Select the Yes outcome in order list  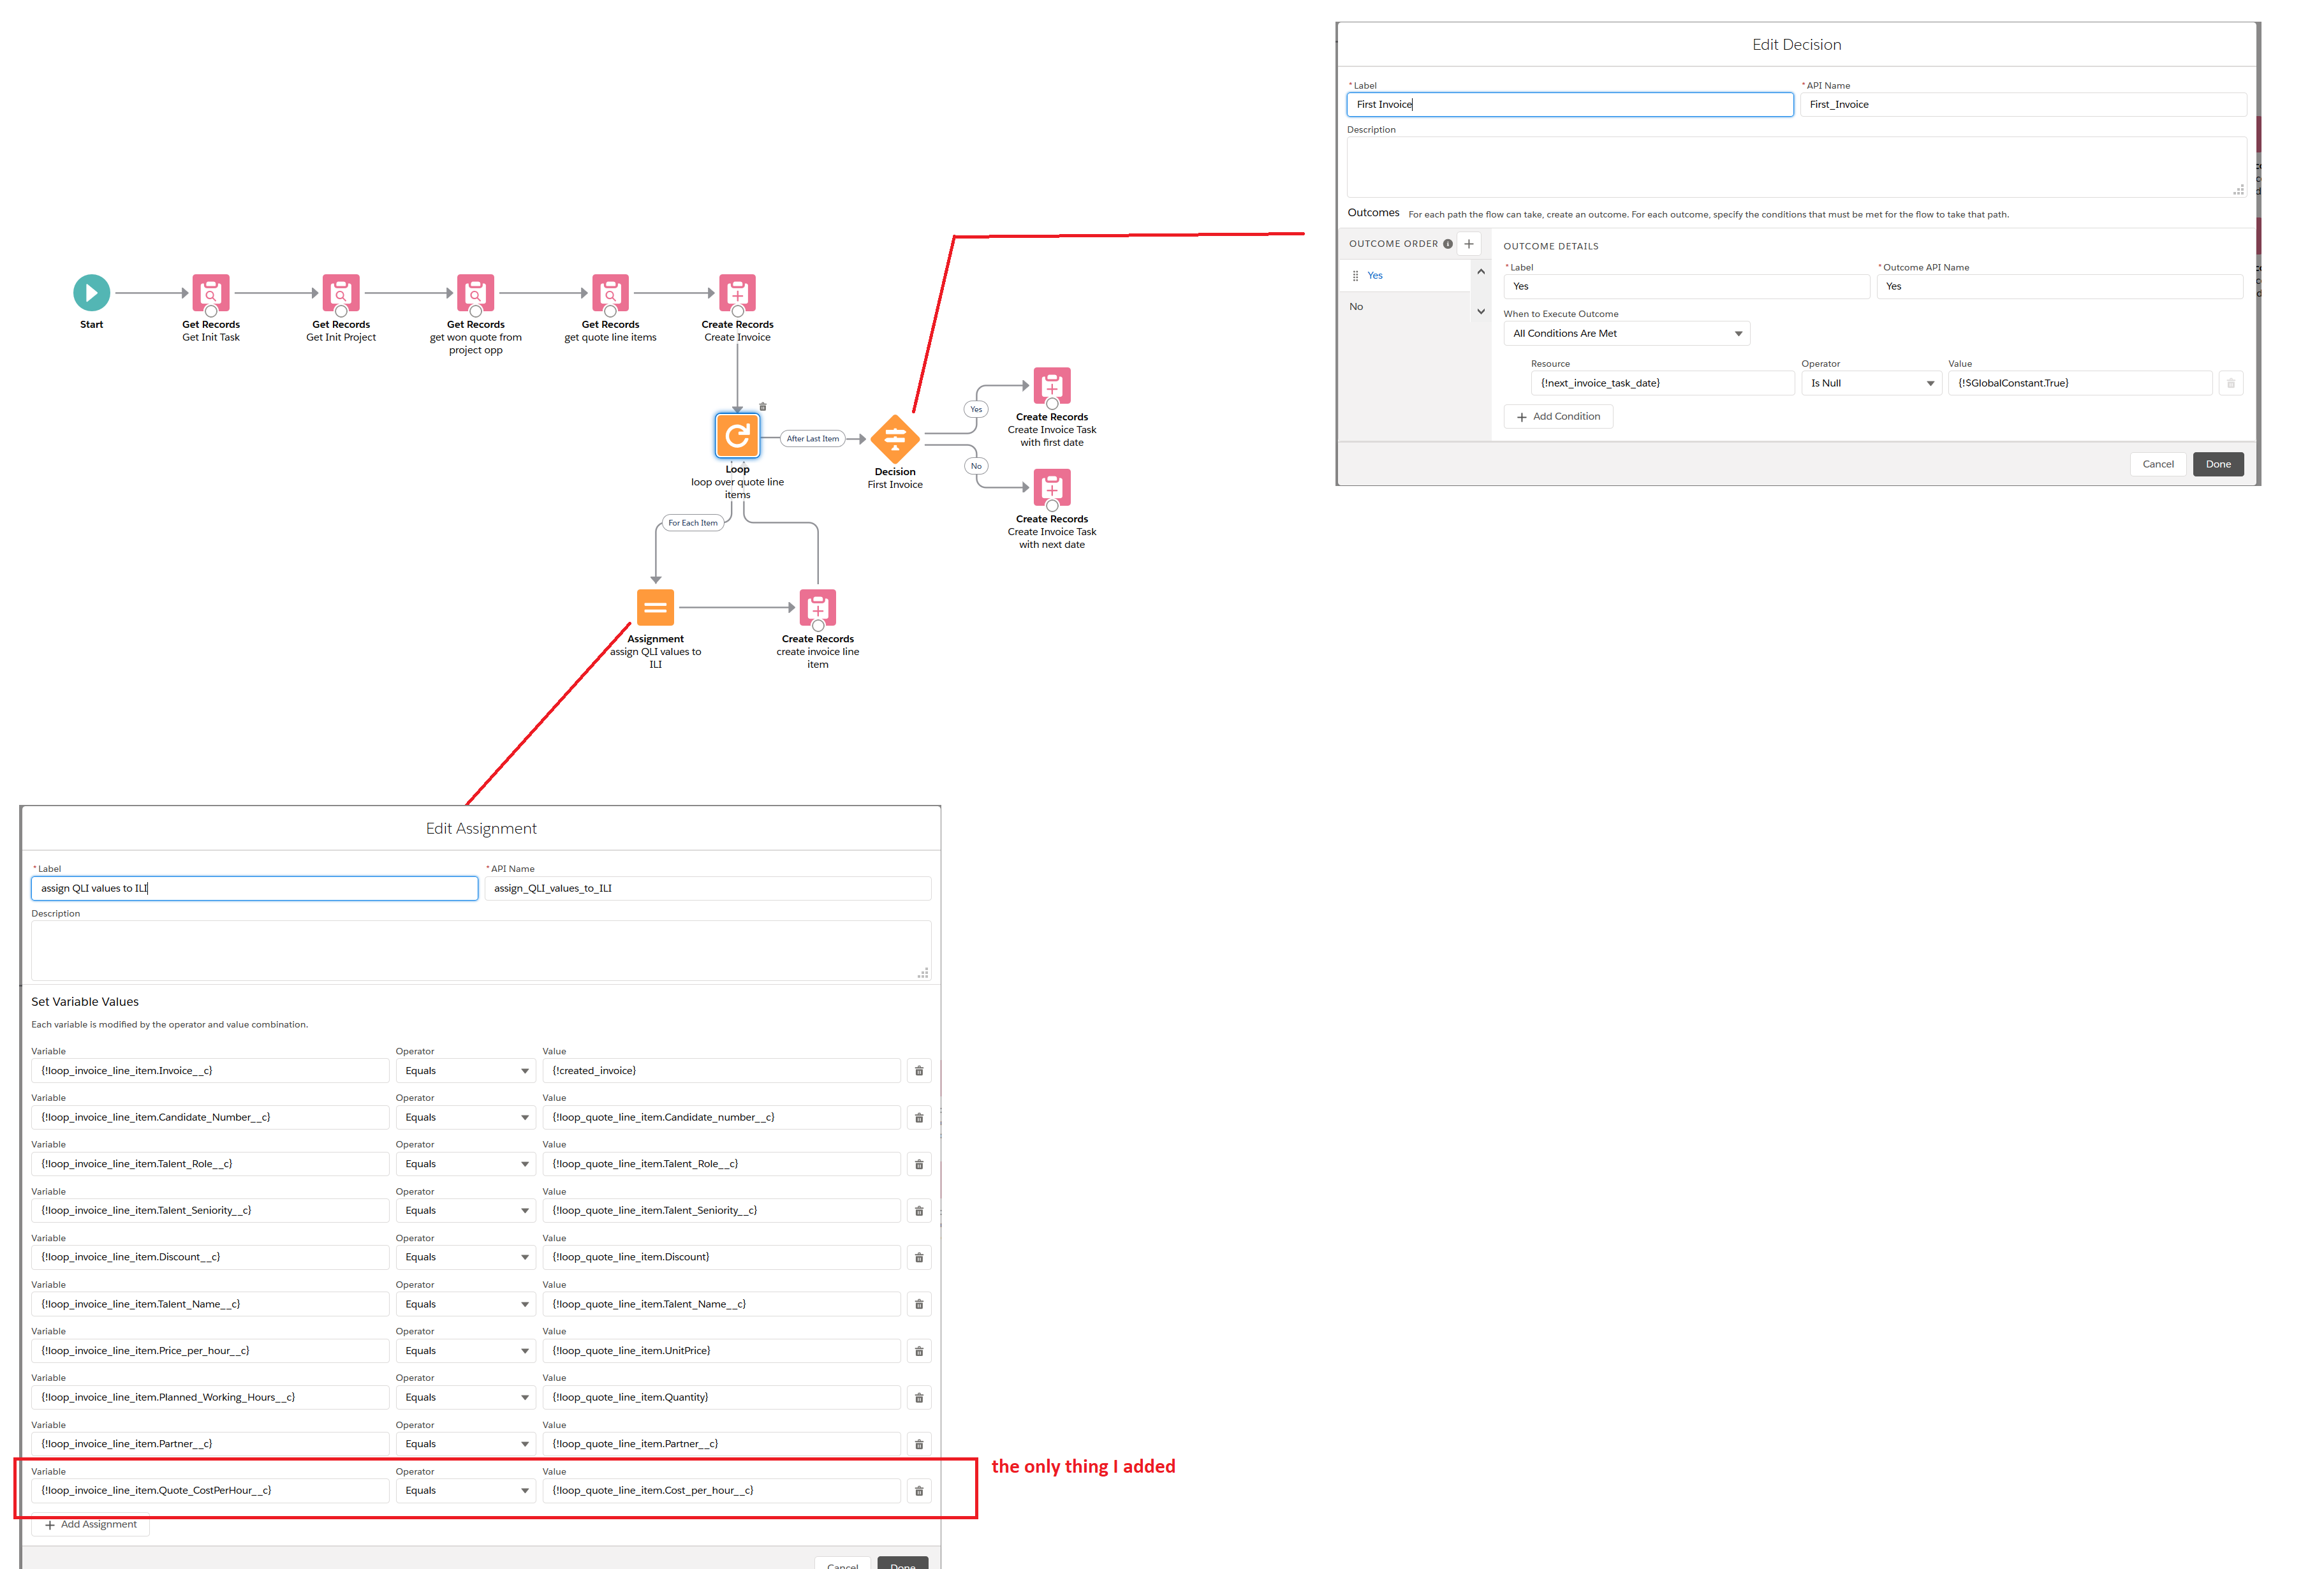1375,276
